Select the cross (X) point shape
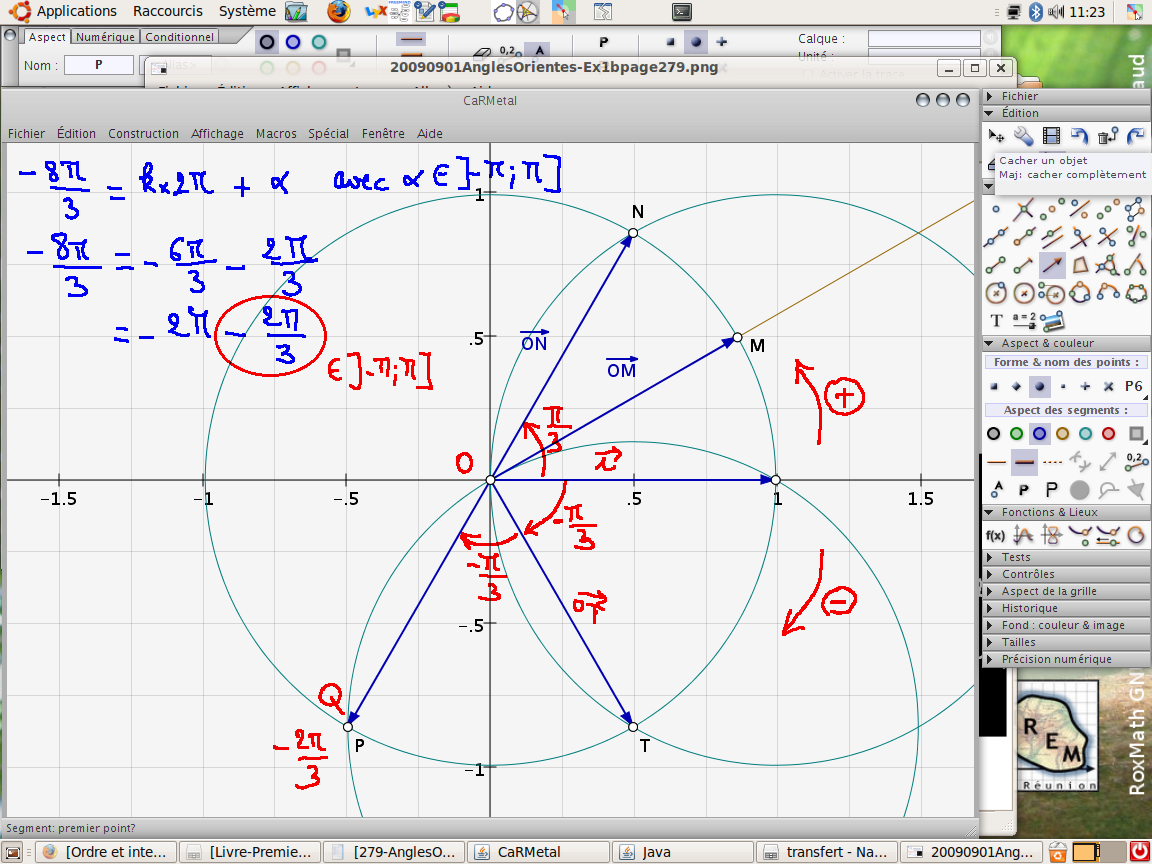Viewport: 1152px width, 864px height. 1108,386
